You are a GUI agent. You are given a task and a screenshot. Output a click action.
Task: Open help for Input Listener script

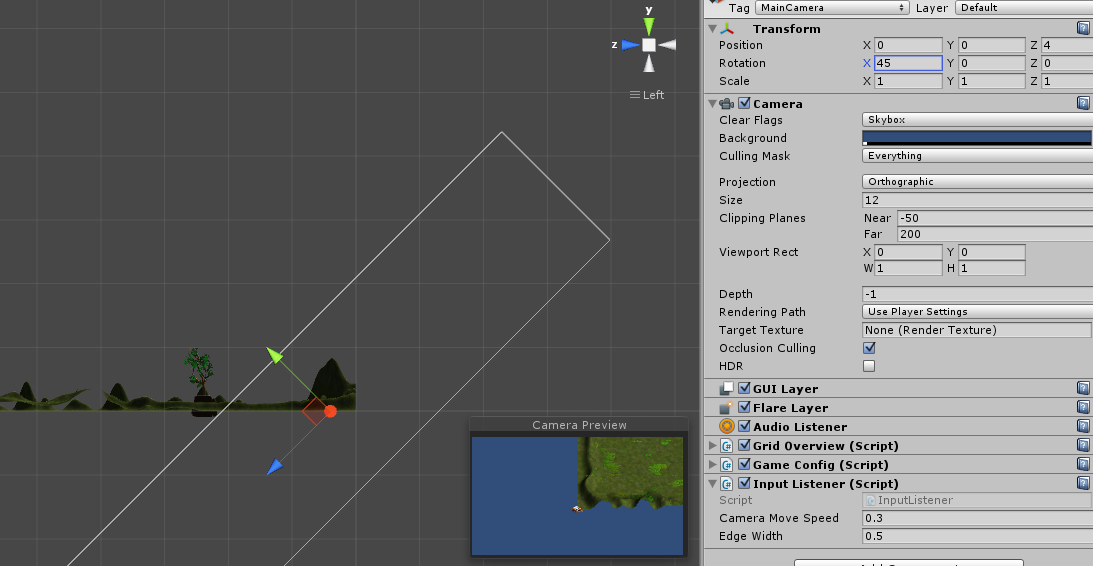(x=1083, y=483)
